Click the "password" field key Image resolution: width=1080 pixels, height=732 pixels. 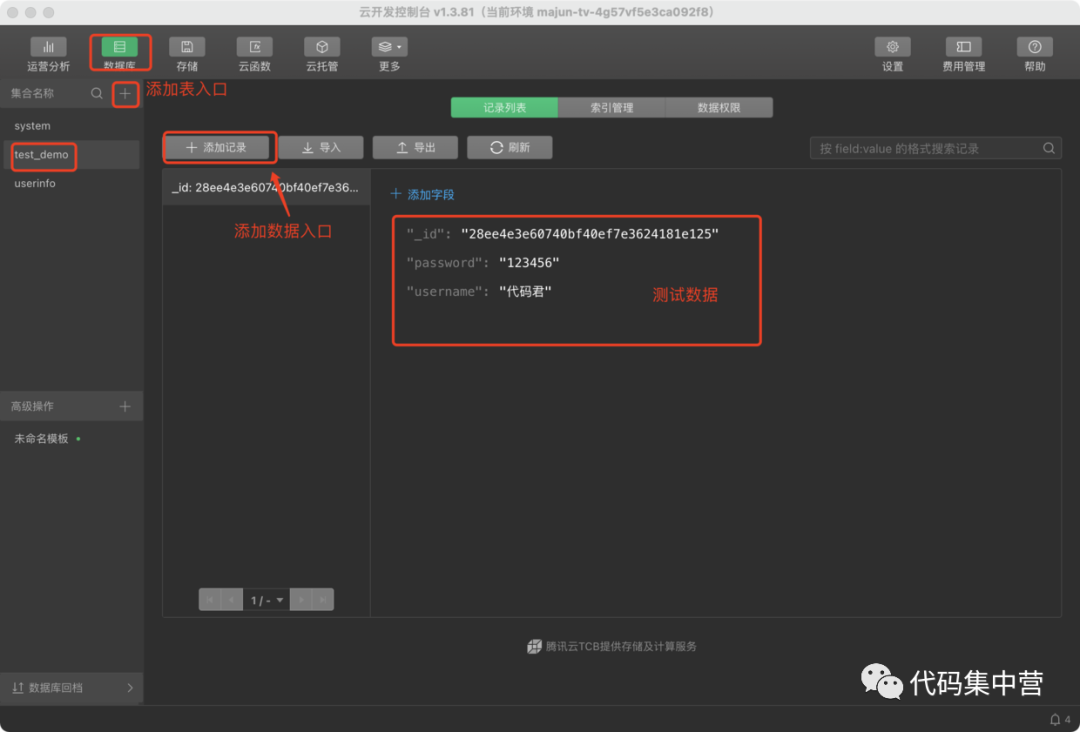point(444,263)
